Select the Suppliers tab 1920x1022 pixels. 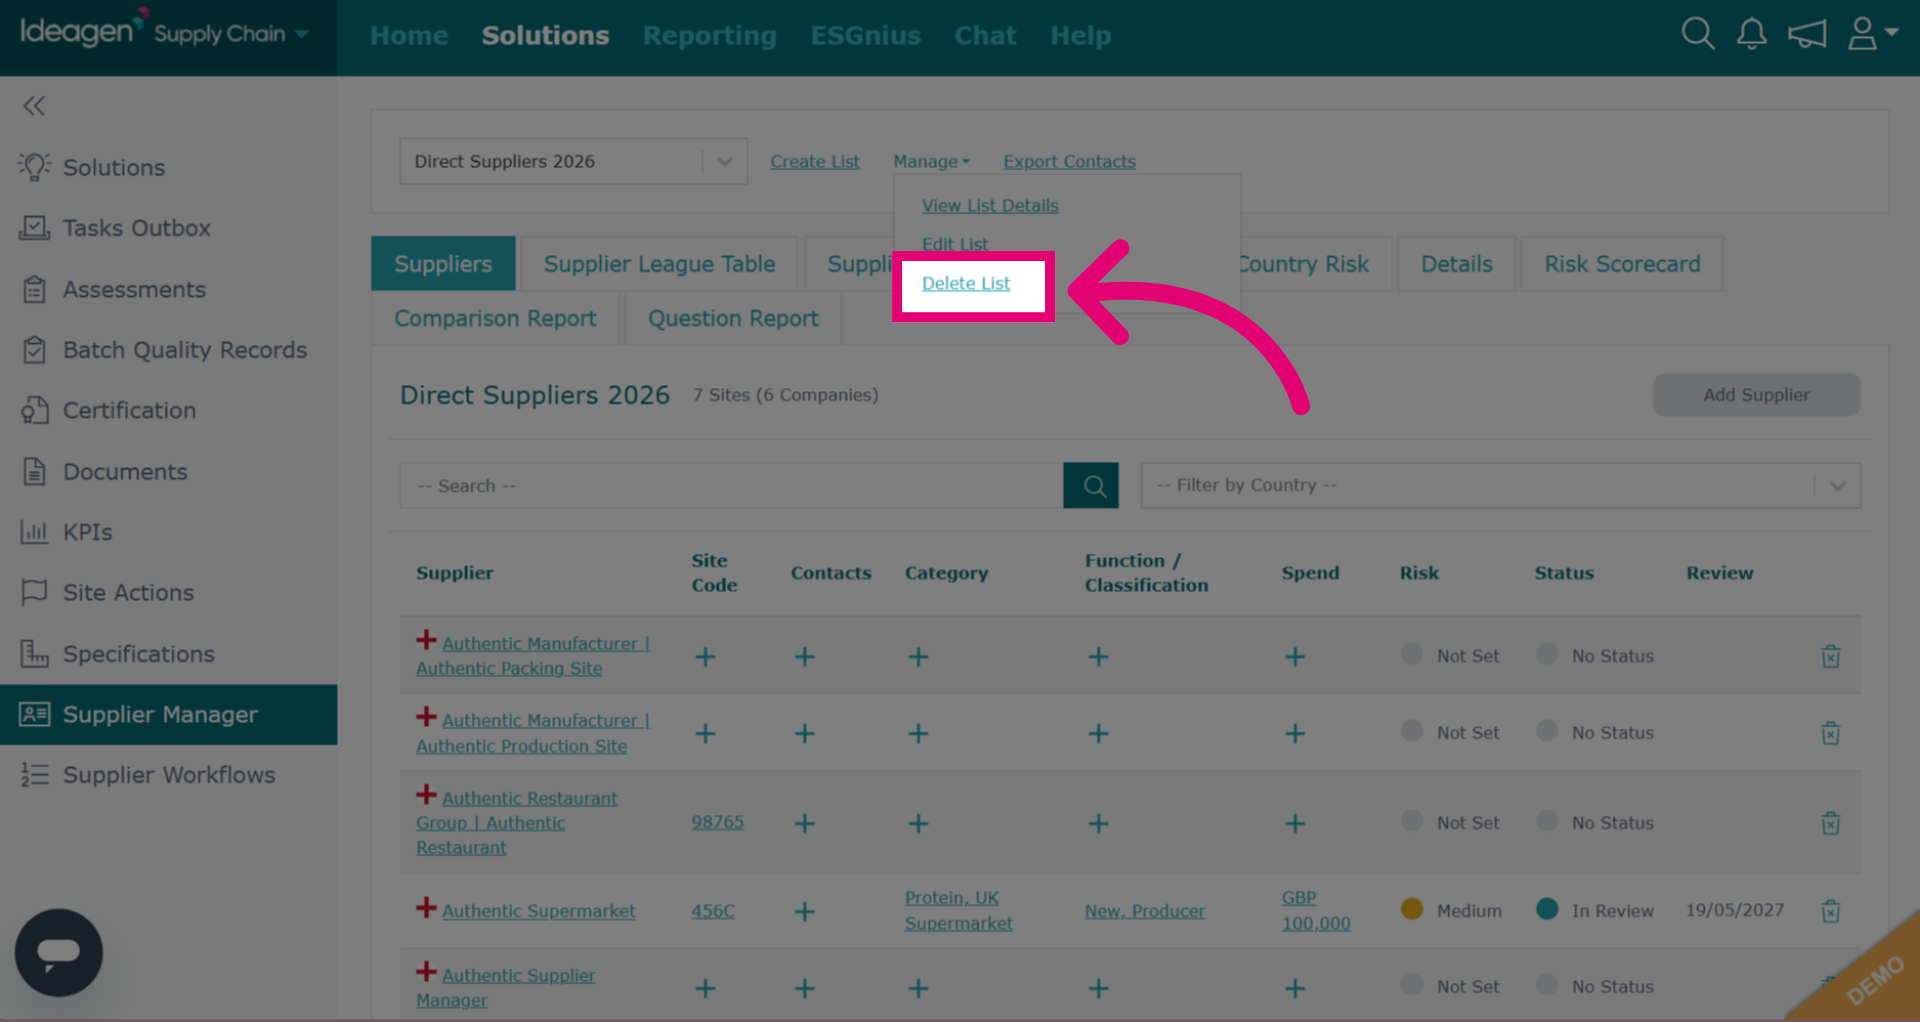click(443, 264)
